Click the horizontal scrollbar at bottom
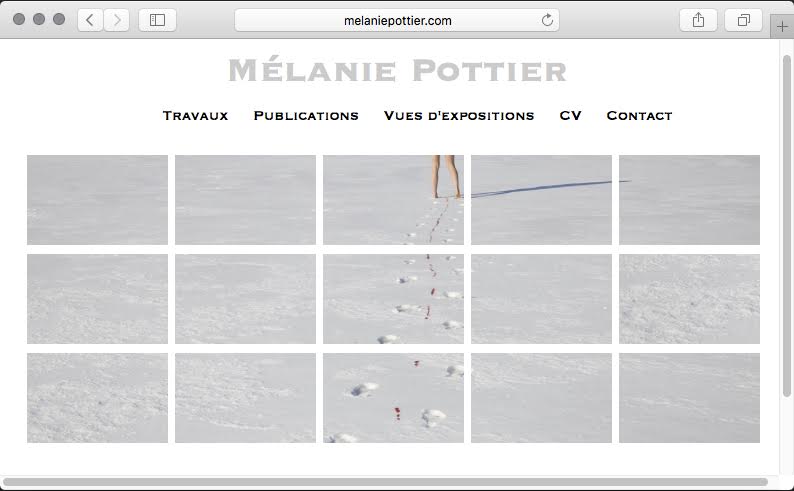 pyautogui.click(x=385, y=481)
